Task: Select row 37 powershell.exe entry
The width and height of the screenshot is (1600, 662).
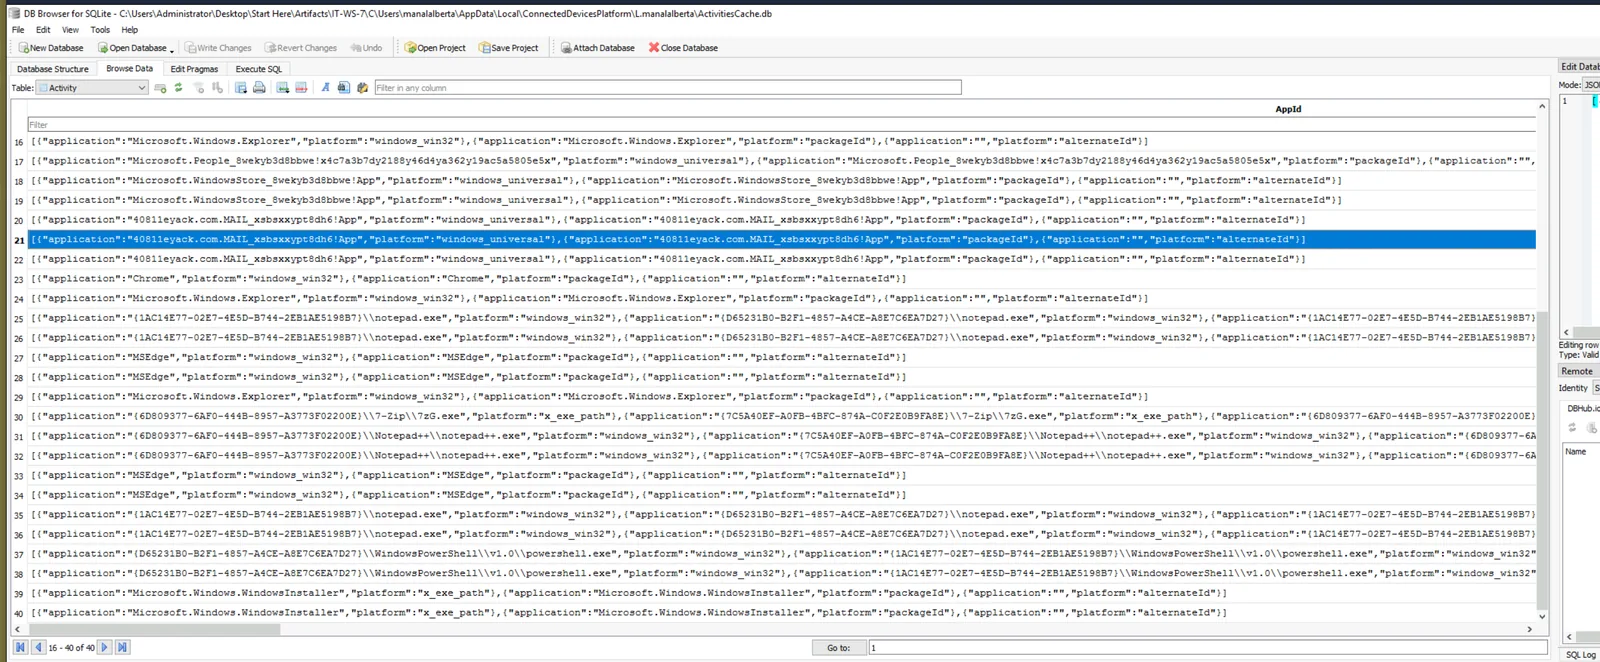Action: click(x=782, y=554)
